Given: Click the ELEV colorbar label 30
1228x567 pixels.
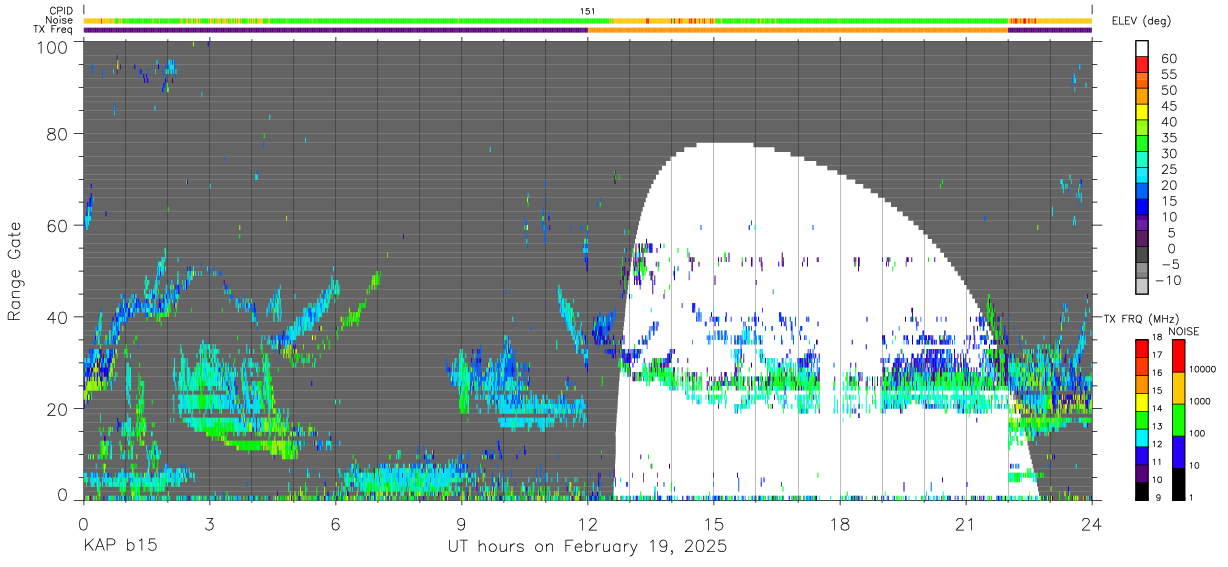Looking at the screenshot, I should tap(1167, 154).
